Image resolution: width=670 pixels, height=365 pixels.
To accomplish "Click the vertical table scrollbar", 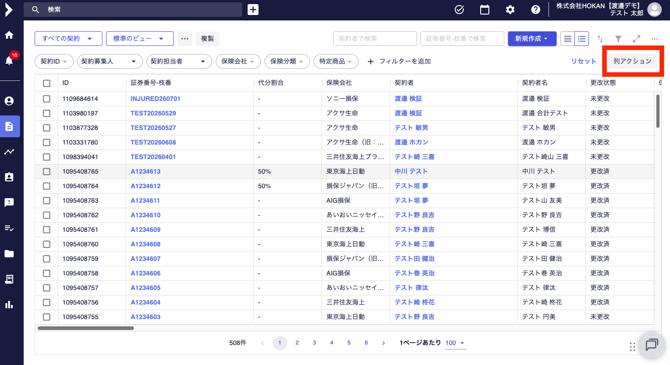I will pyautogui.click(x=658, y=111).
